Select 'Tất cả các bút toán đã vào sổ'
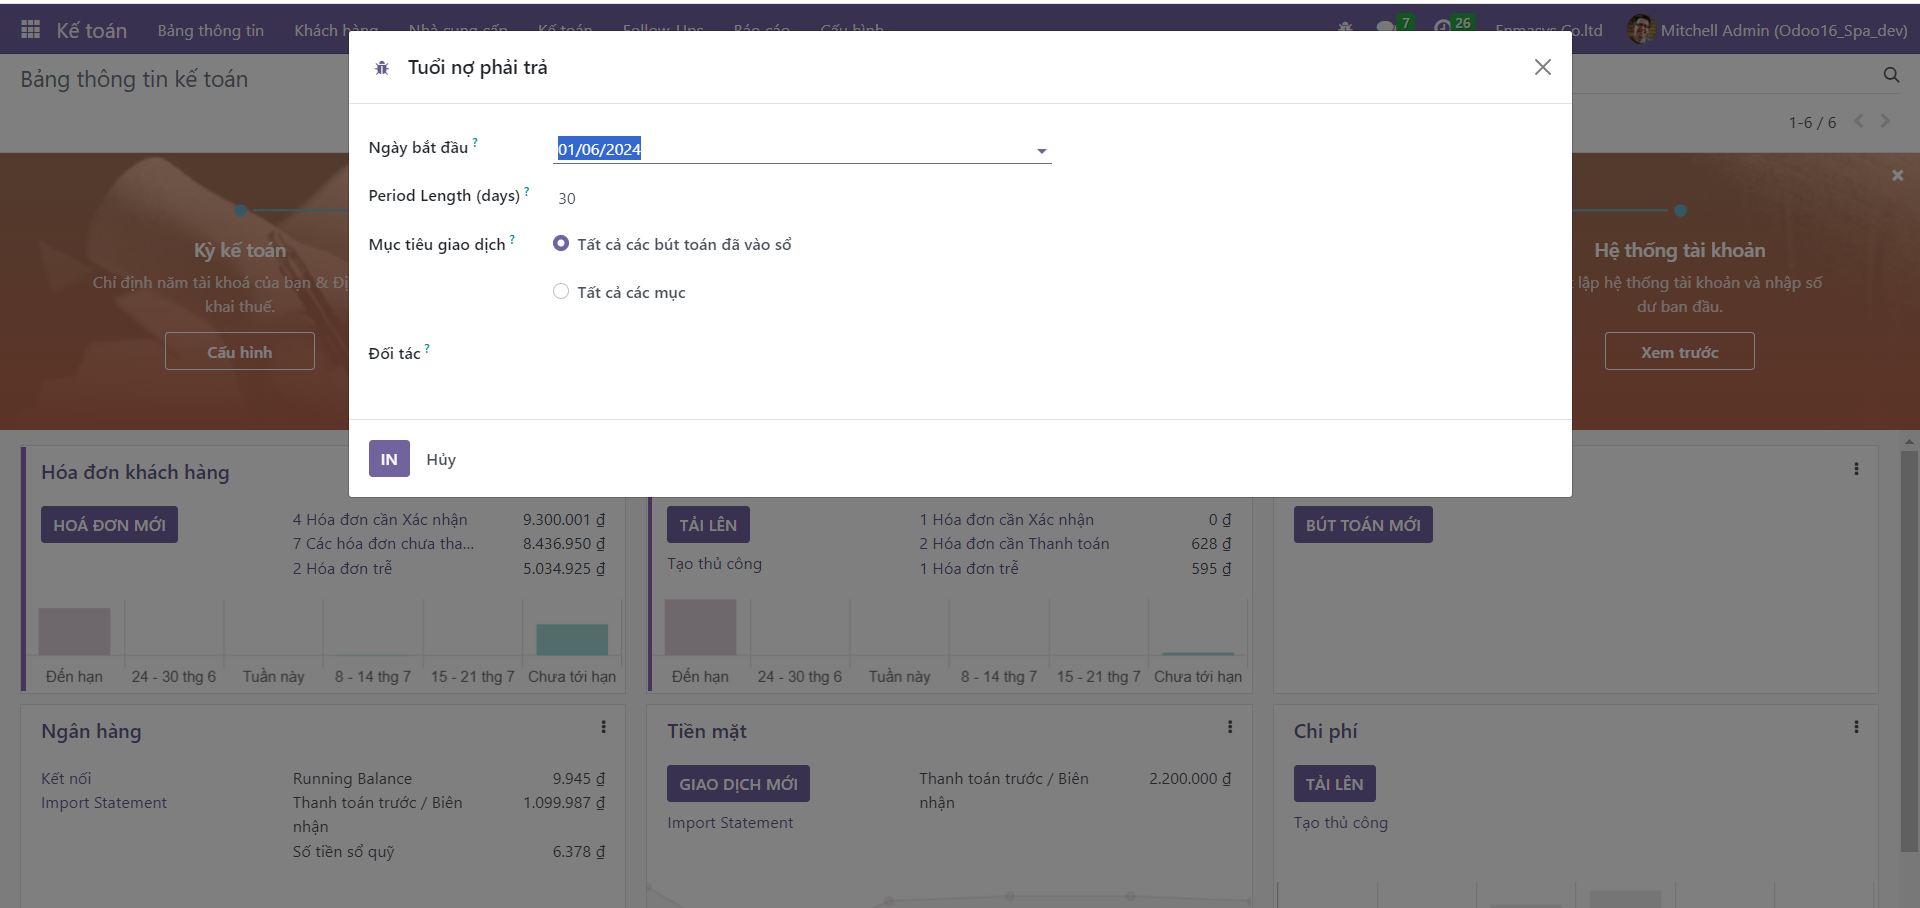Screen dimensions: 1920x908 (561, 244)
